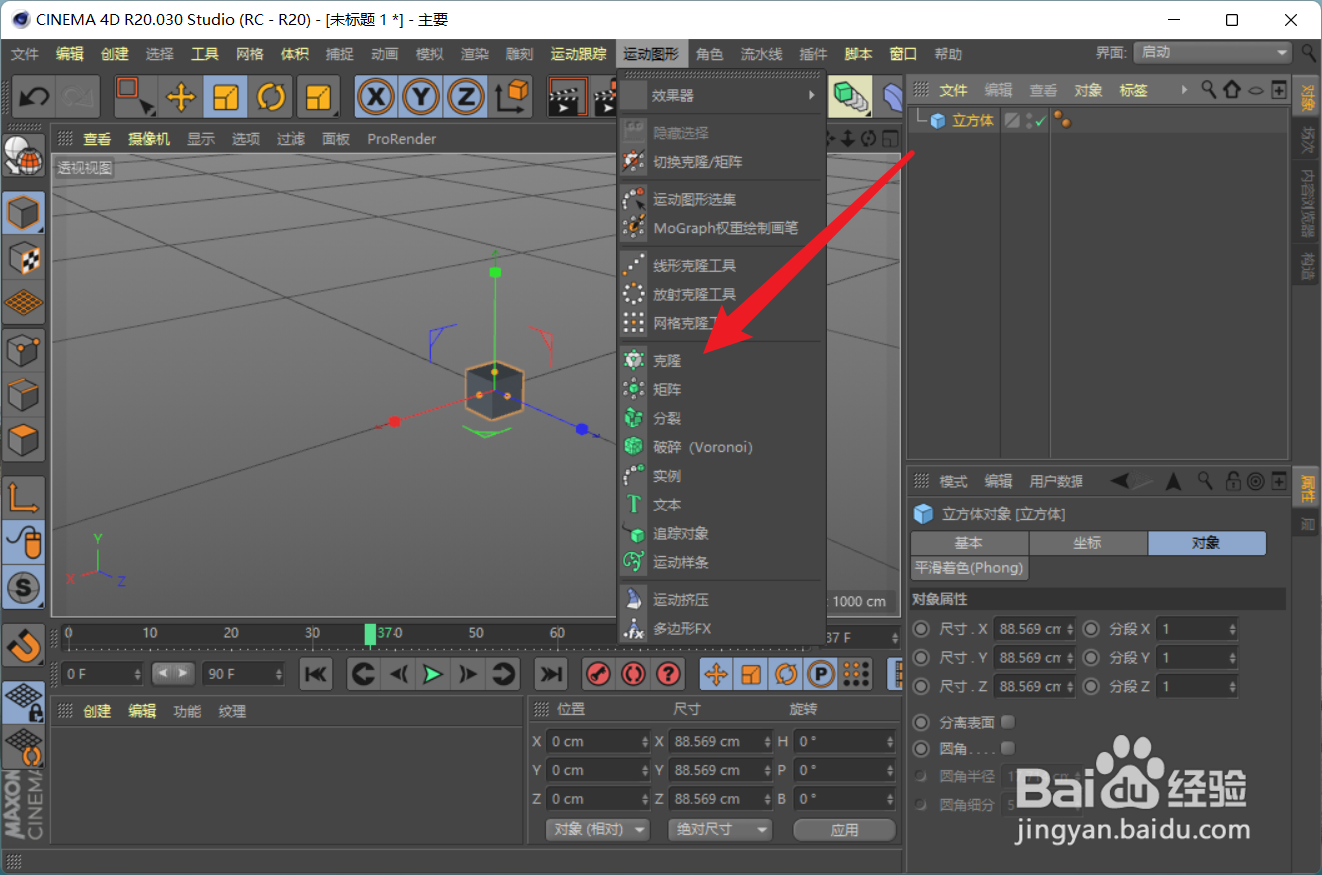
Task: Click the timeline frame 37 marker
Action: (x=370, y=634)
